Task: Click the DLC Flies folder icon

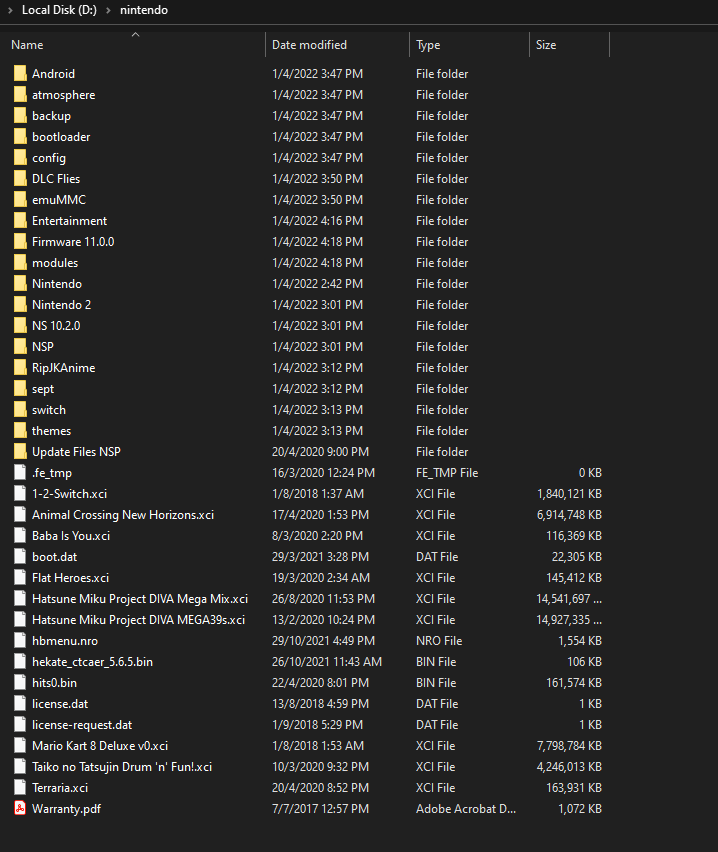Action: [x=20, y=179]
